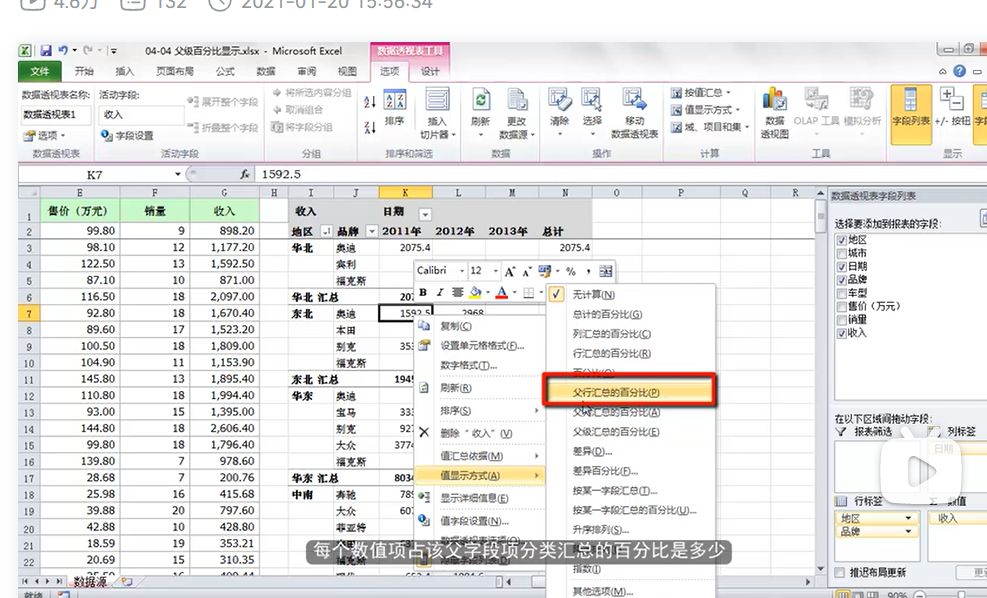Enable 推迟布局更新 checkbox
The width and height of the screenshot is (987, 598).
click(x=839, y=572)
